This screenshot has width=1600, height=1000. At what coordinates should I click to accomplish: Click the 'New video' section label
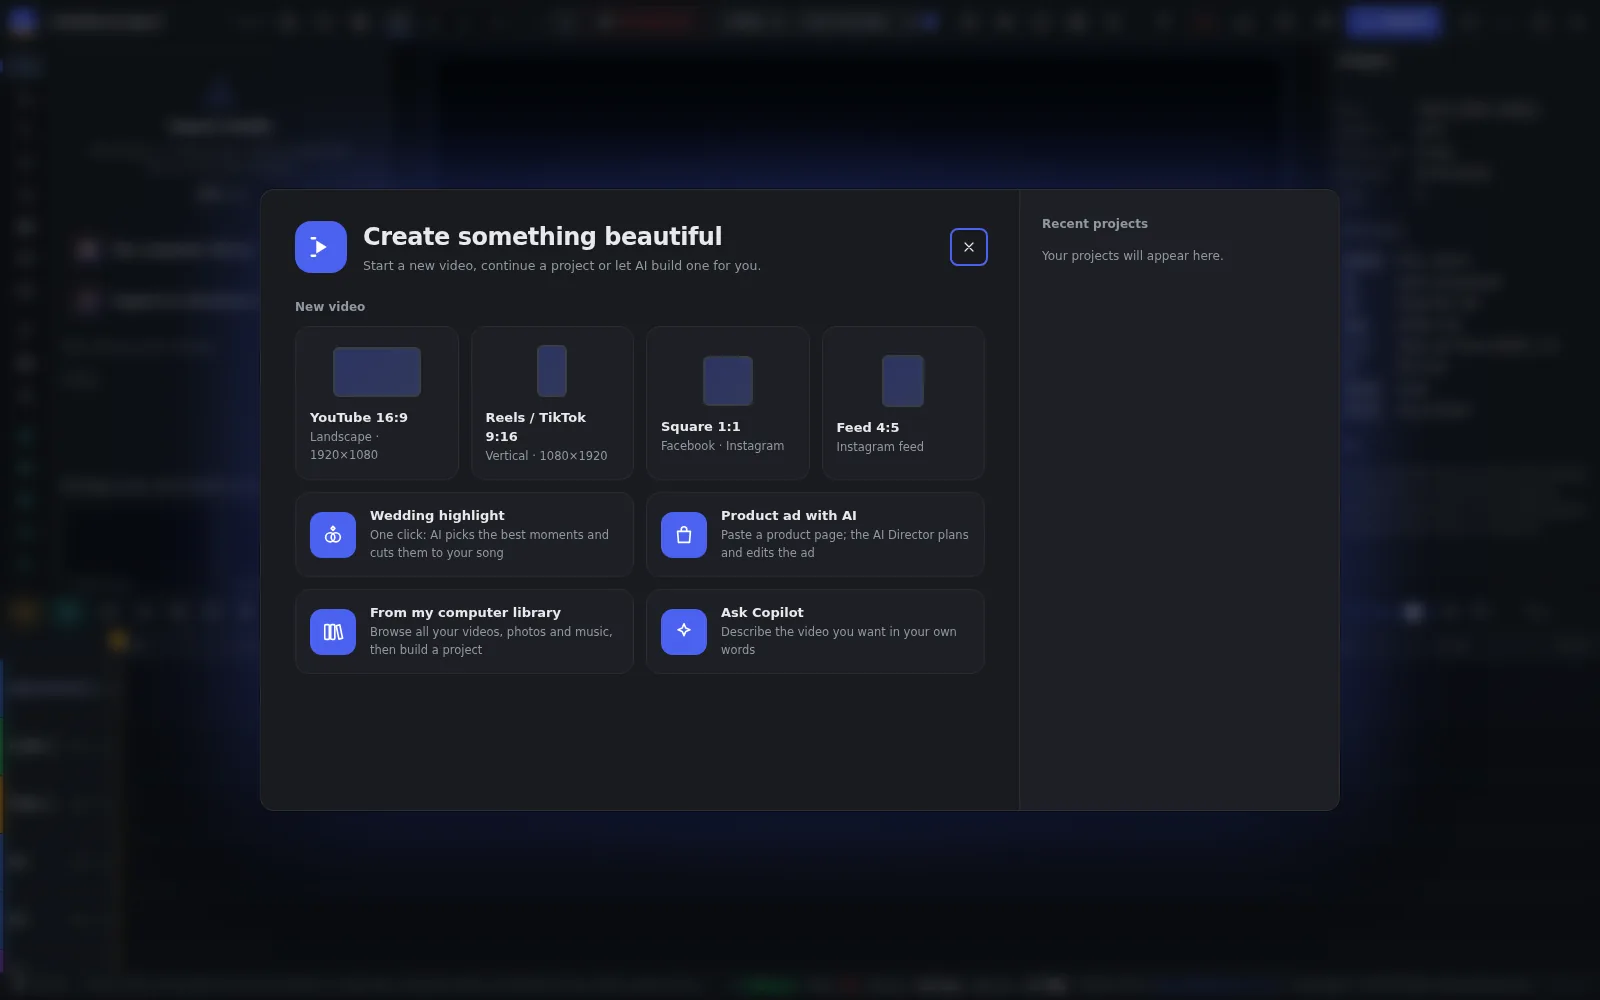[330, 307]
